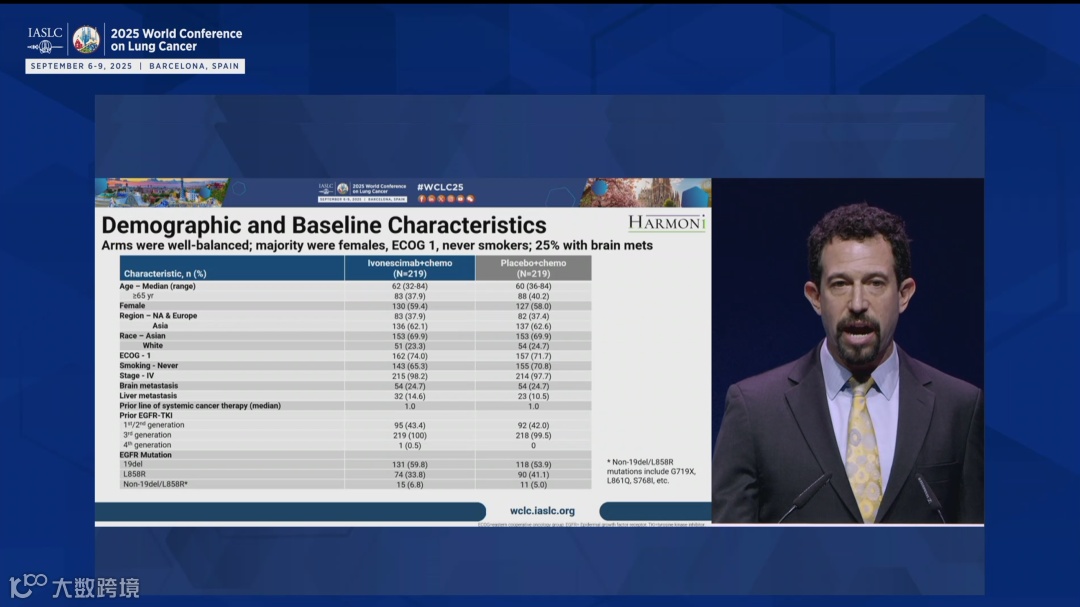Image resolution: width=1080 pixels, height=607 pixels.
Task: Click the Facebook icon in slide header
Action: point(422,198)
